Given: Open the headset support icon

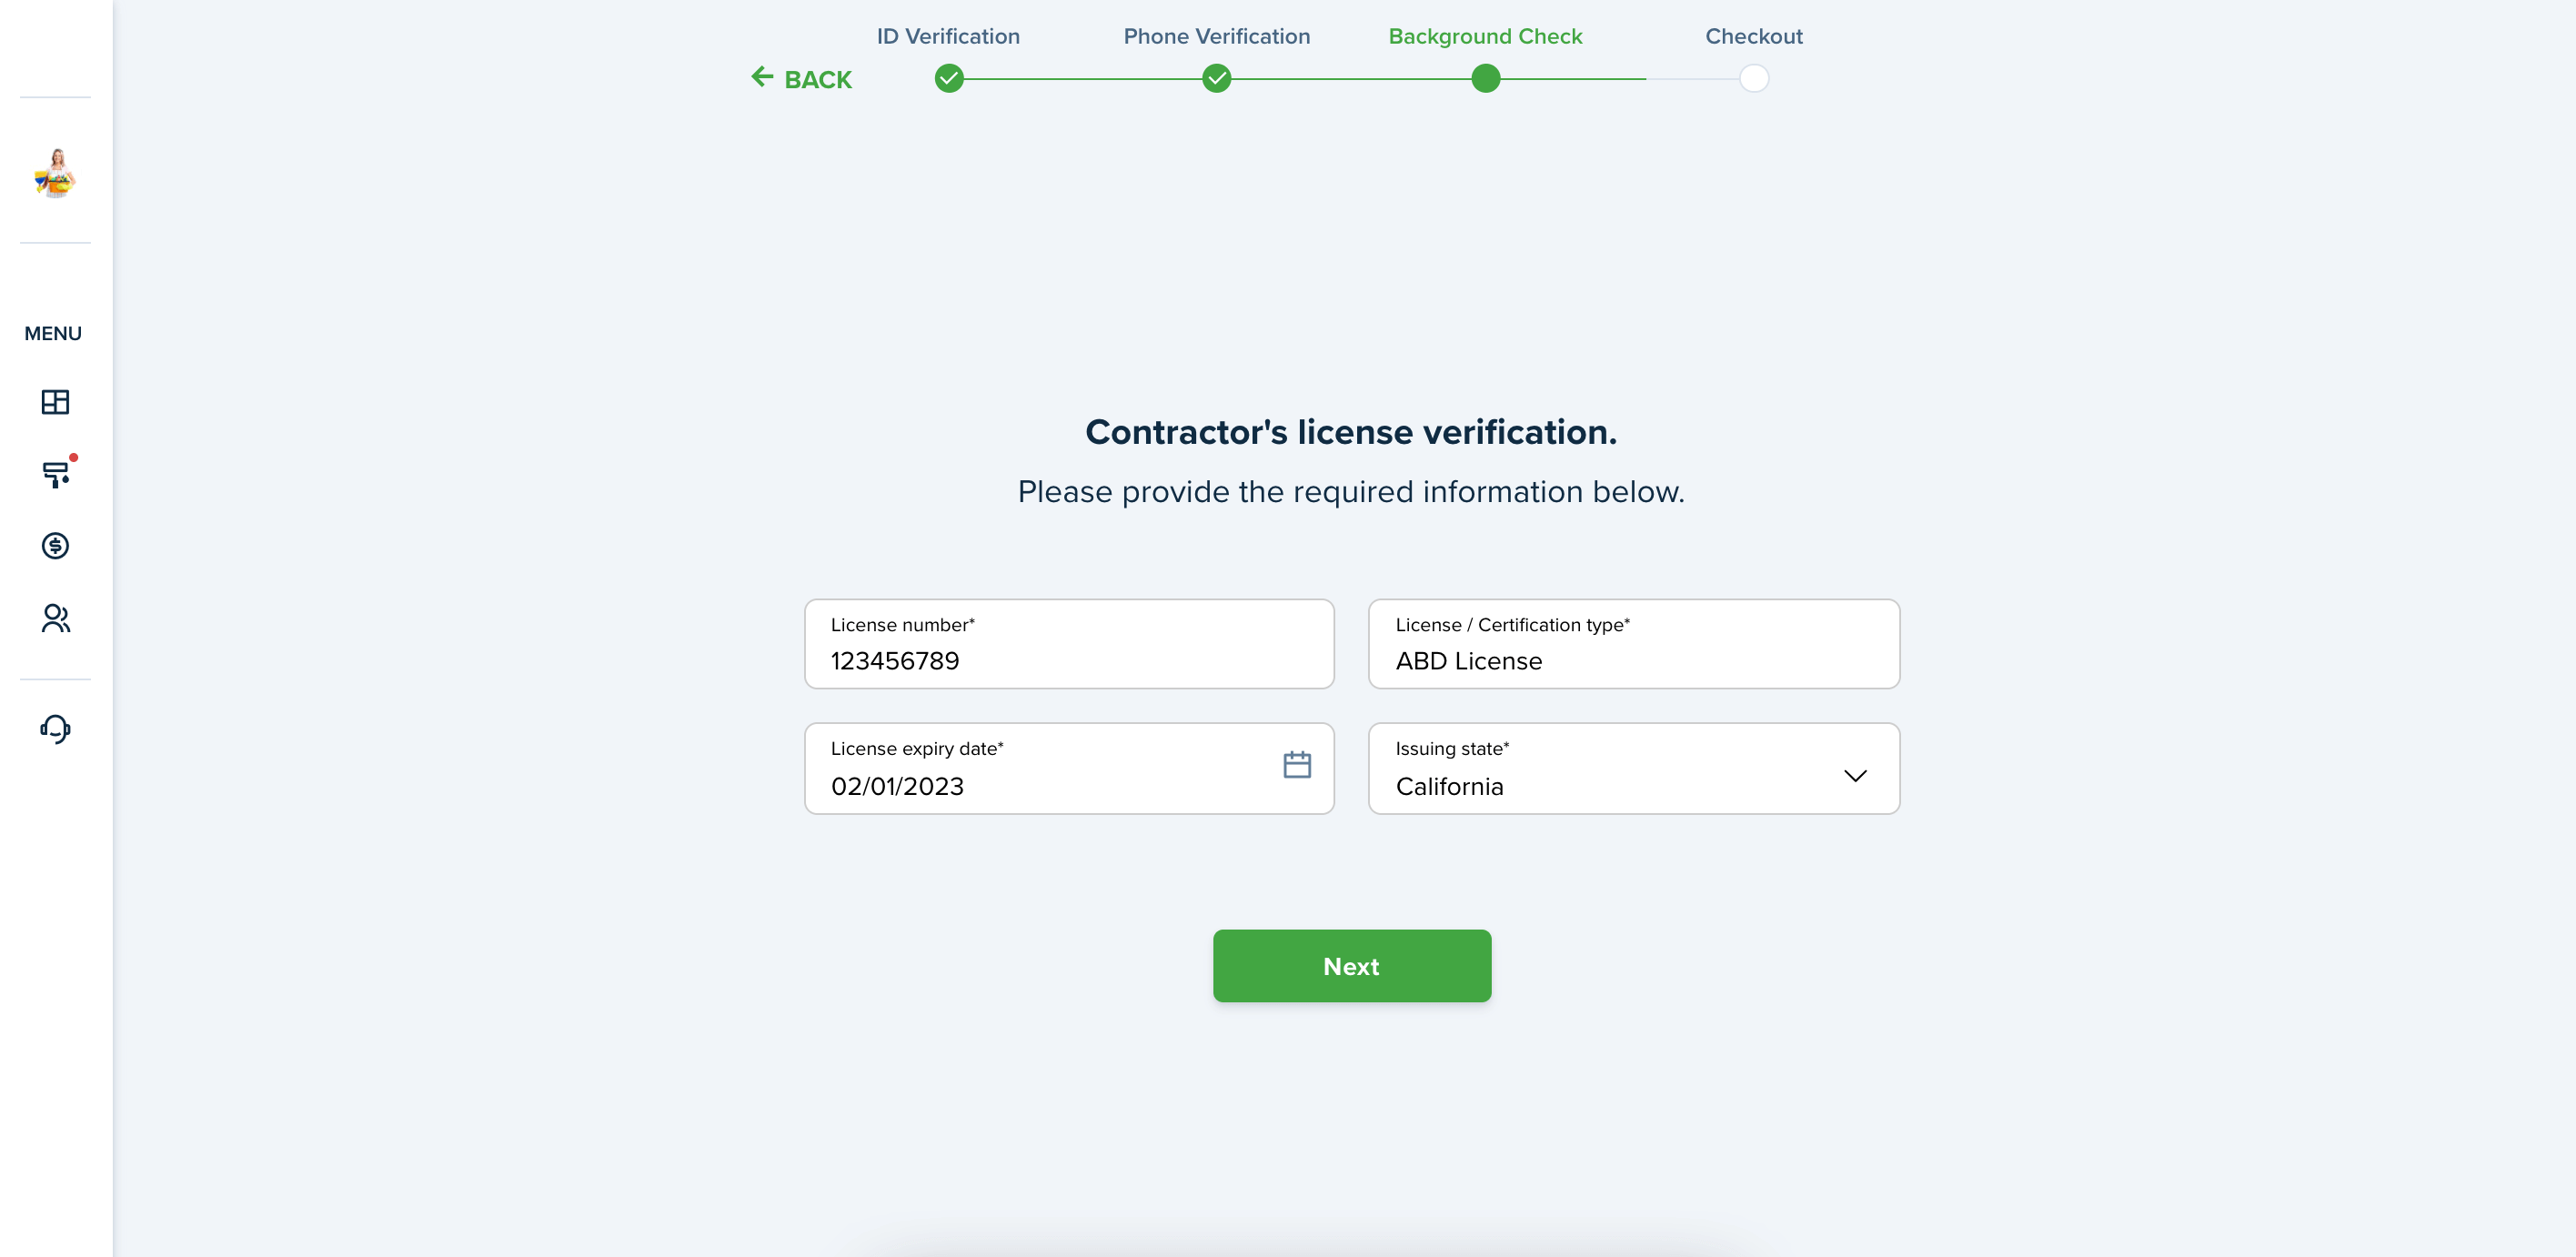Looking at the screenshot, I should pos(55,729).
